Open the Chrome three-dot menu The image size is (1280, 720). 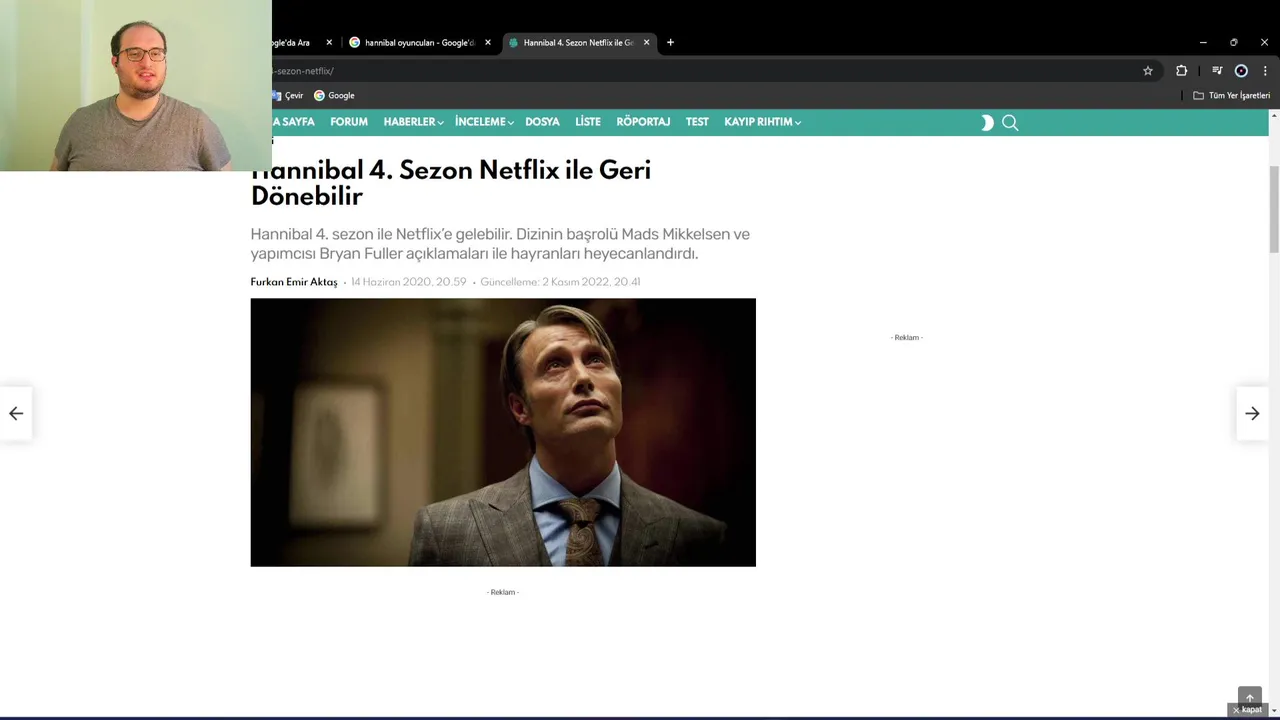click(1265, 71)
